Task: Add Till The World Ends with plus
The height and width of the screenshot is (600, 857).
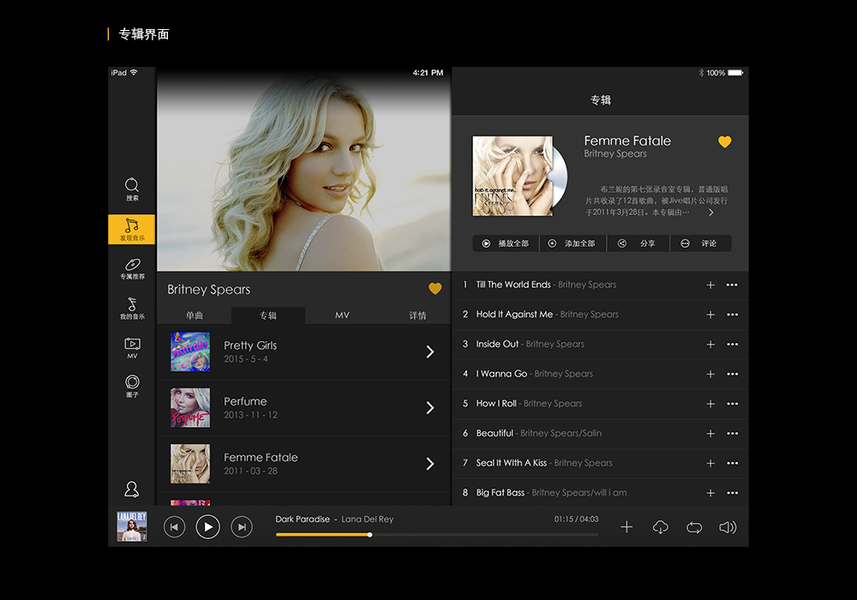Action: (711, 285)
